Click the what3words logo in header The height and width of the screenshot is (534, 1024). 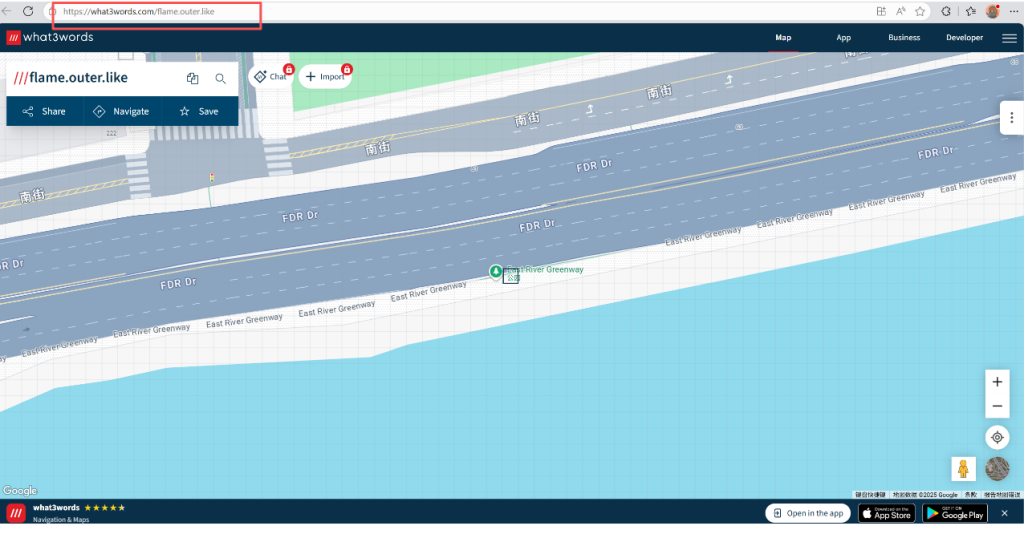[50, 38]
